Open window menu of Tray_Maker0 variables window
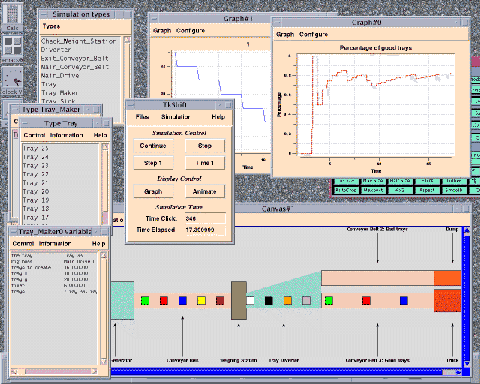The height and width of the screenshot is (384, 480). [14, 232]
